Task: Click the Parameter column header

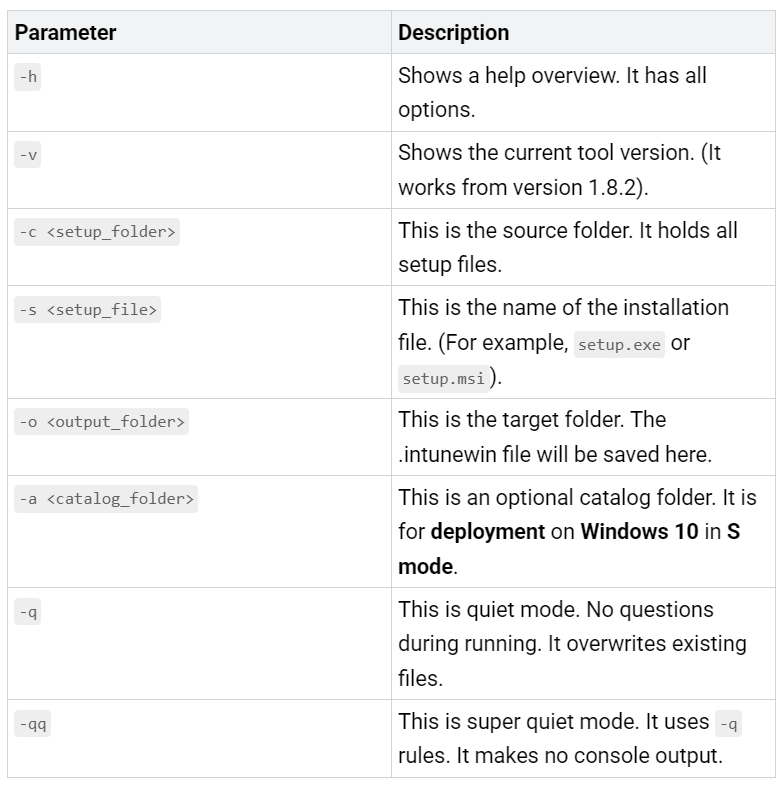Action: (x=65, y=32)
